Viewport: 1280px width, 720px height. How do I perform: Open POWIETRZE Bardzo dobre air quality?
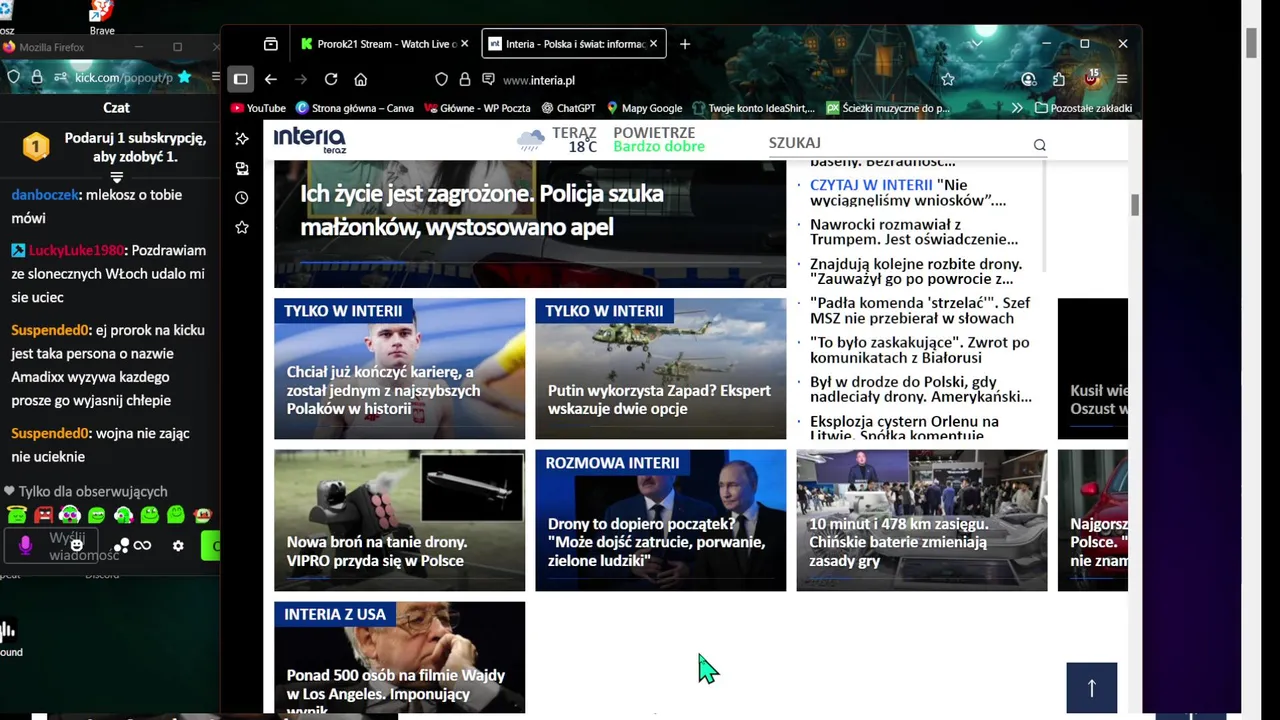(659, 140)
